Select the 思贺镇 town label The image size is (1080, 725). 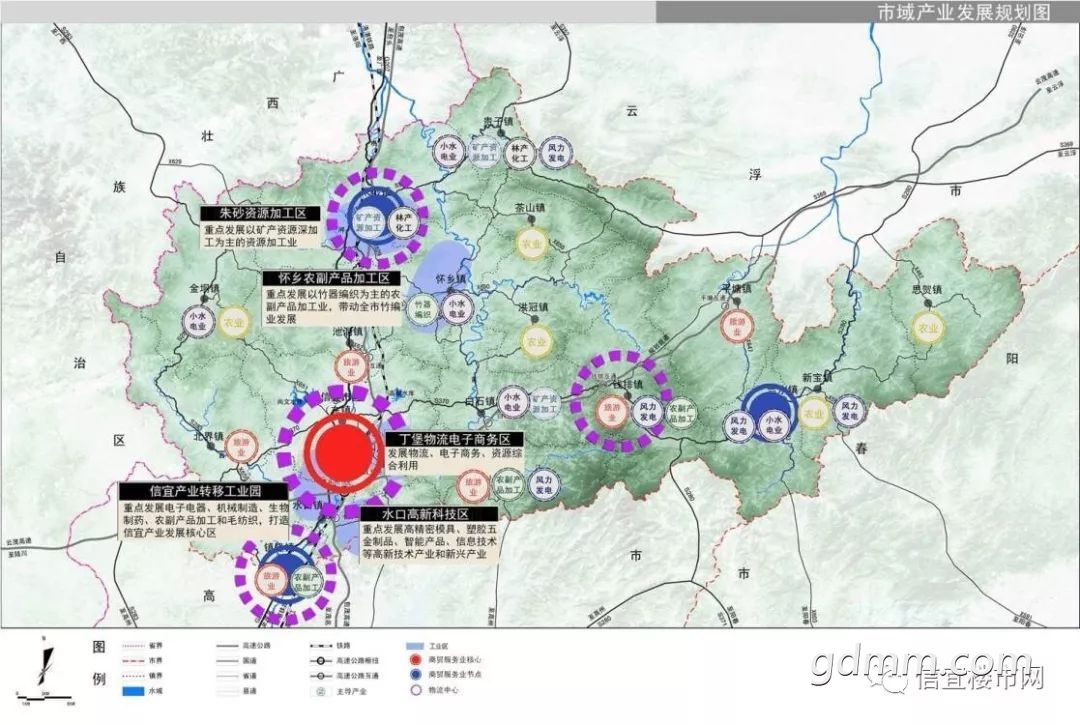[926, 290]
